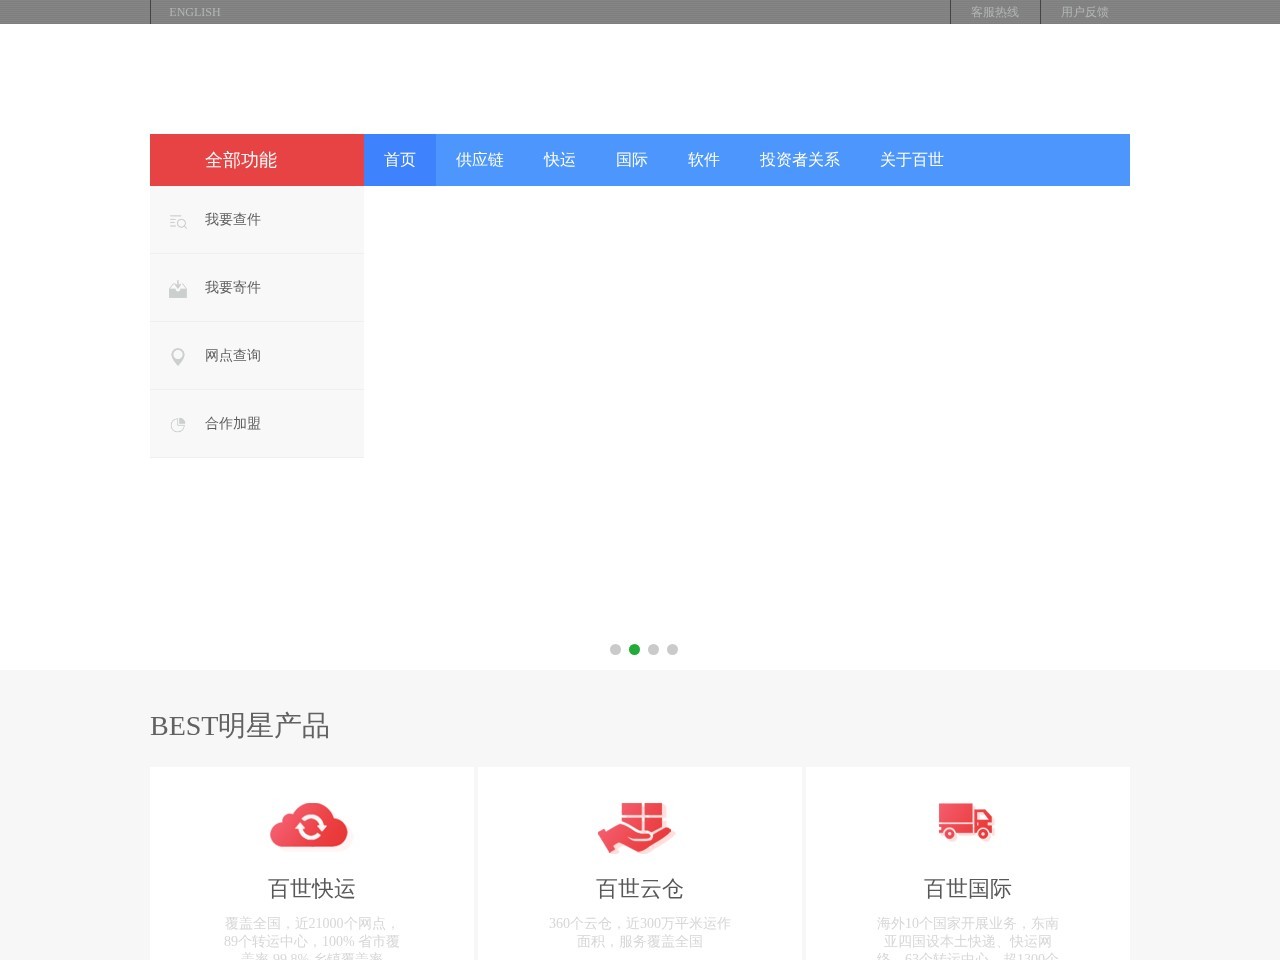Open the 全部功能 red menu header

(x=257, y=160)
